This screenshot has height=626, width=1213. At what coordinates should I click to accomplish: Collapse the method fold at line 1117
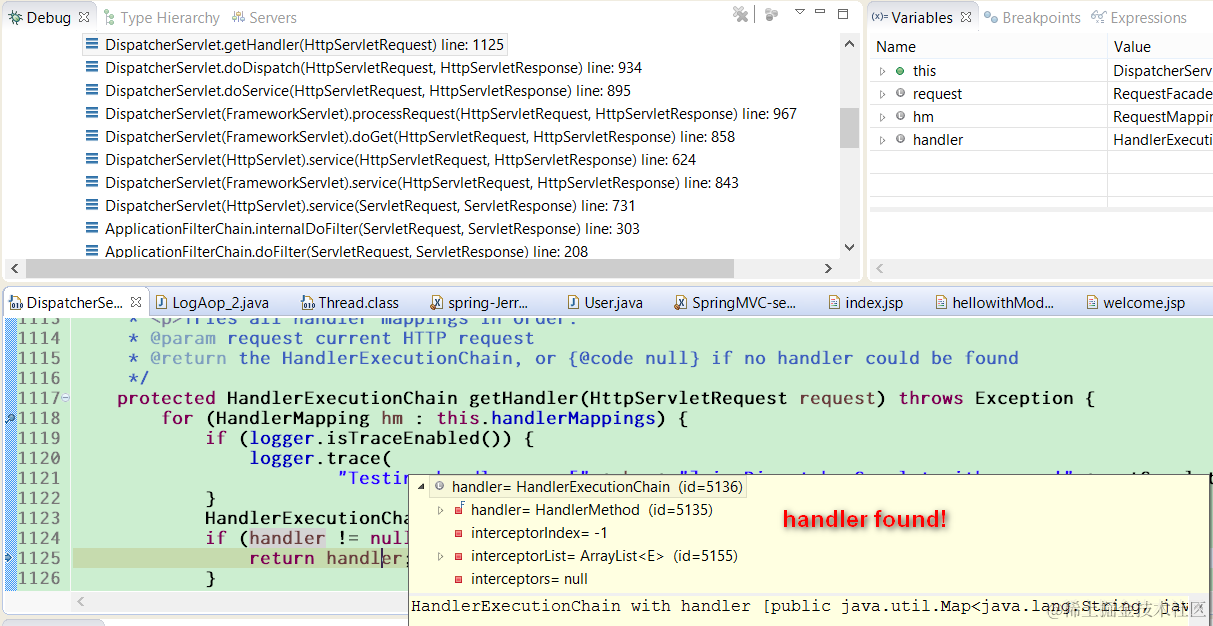click(66, 398)
